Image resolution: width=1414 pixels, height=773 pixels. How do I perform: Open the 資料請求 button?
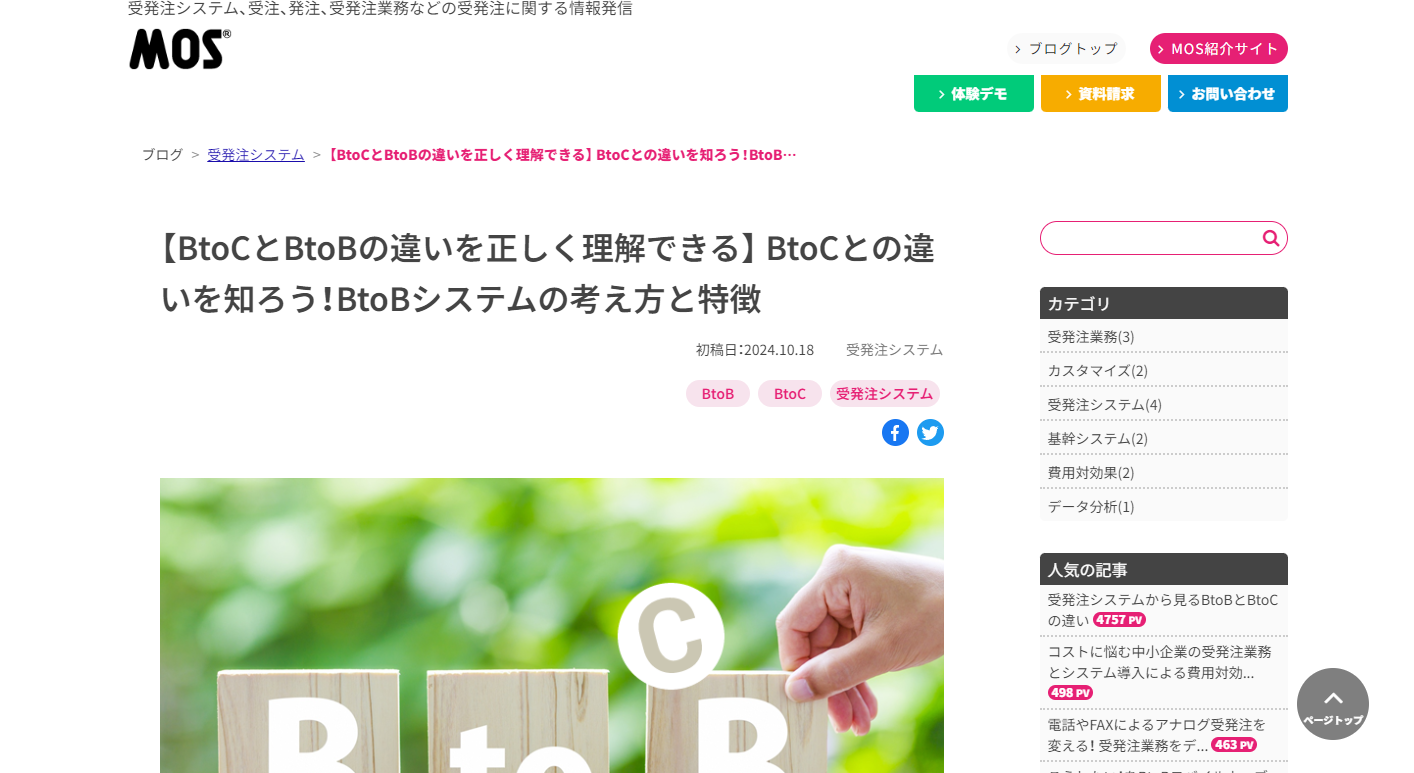pyautogui.click(x=1101, y=93)
